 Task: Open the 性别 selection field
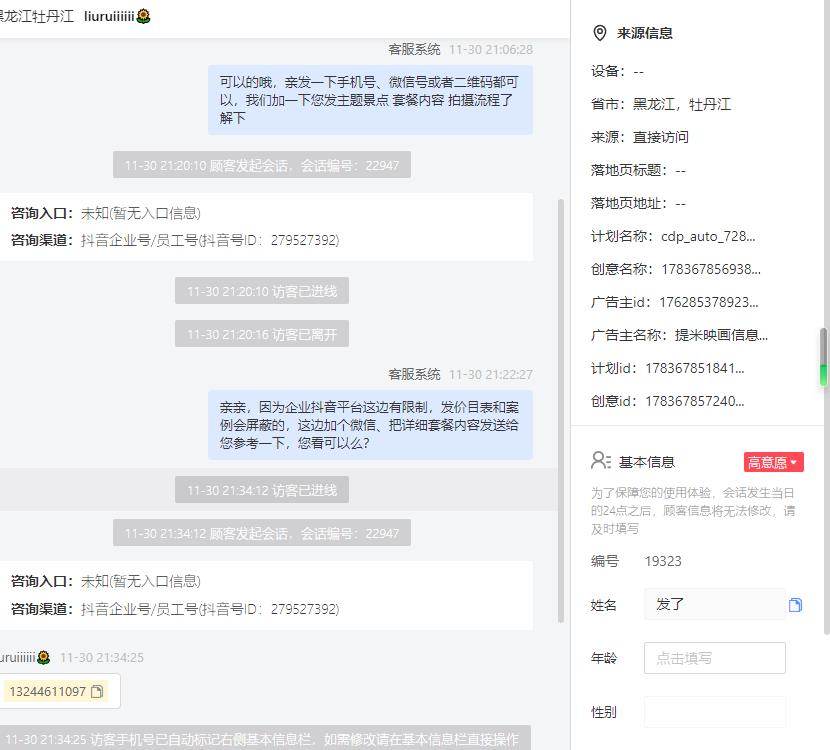coord(715,712)
